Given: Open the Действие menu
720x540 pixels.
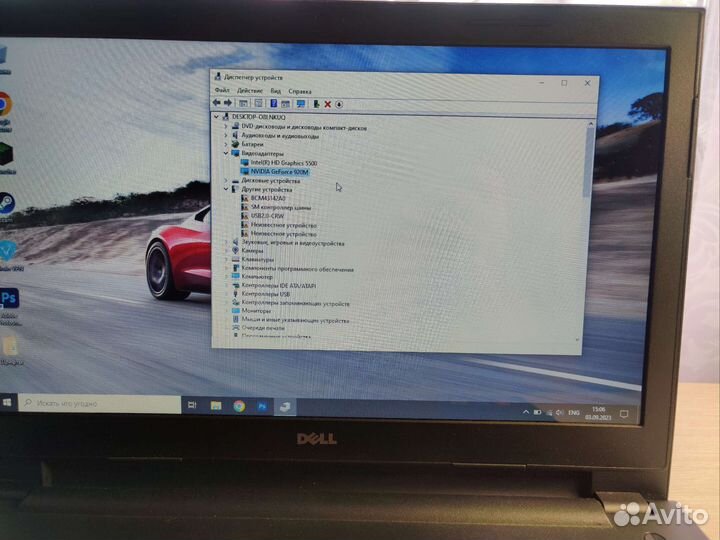Looking at the screenshot, I should pos(250,90).
